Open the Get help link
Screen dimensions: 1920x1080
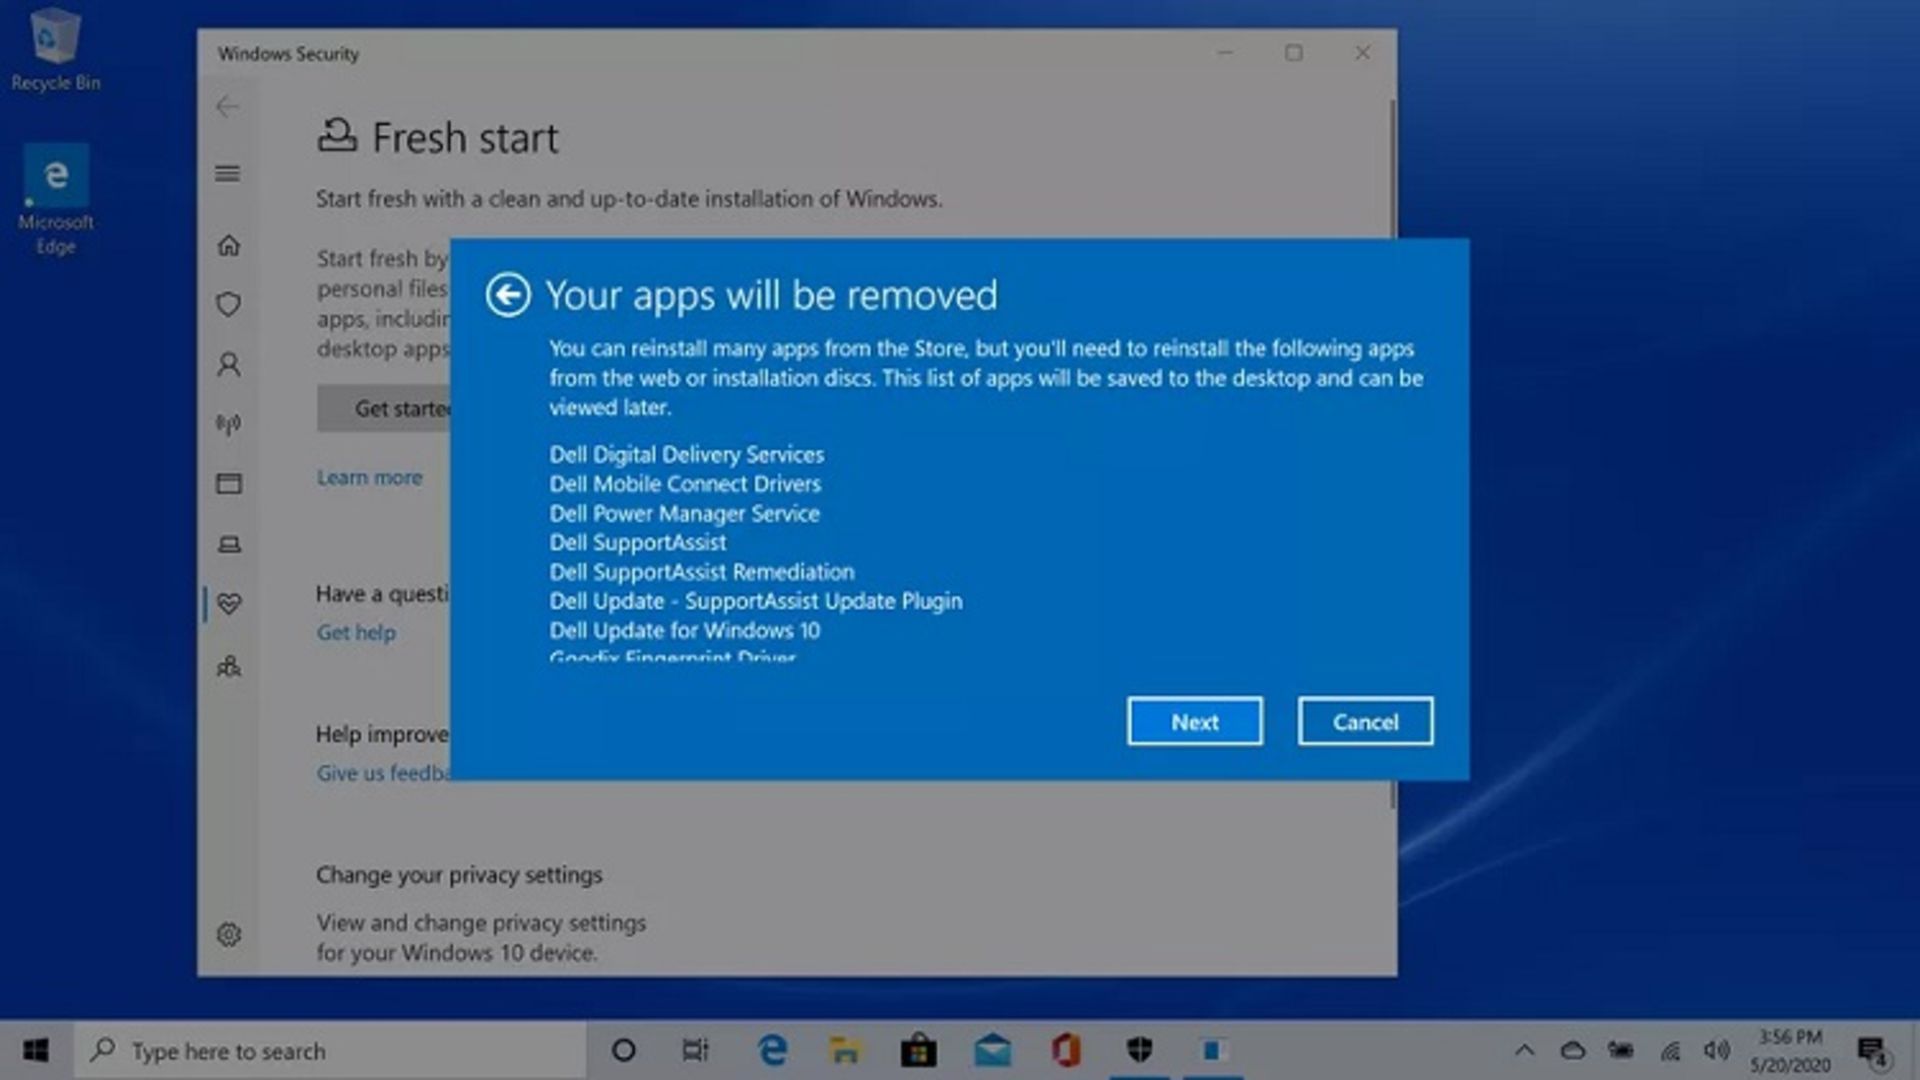coord(356,633)
